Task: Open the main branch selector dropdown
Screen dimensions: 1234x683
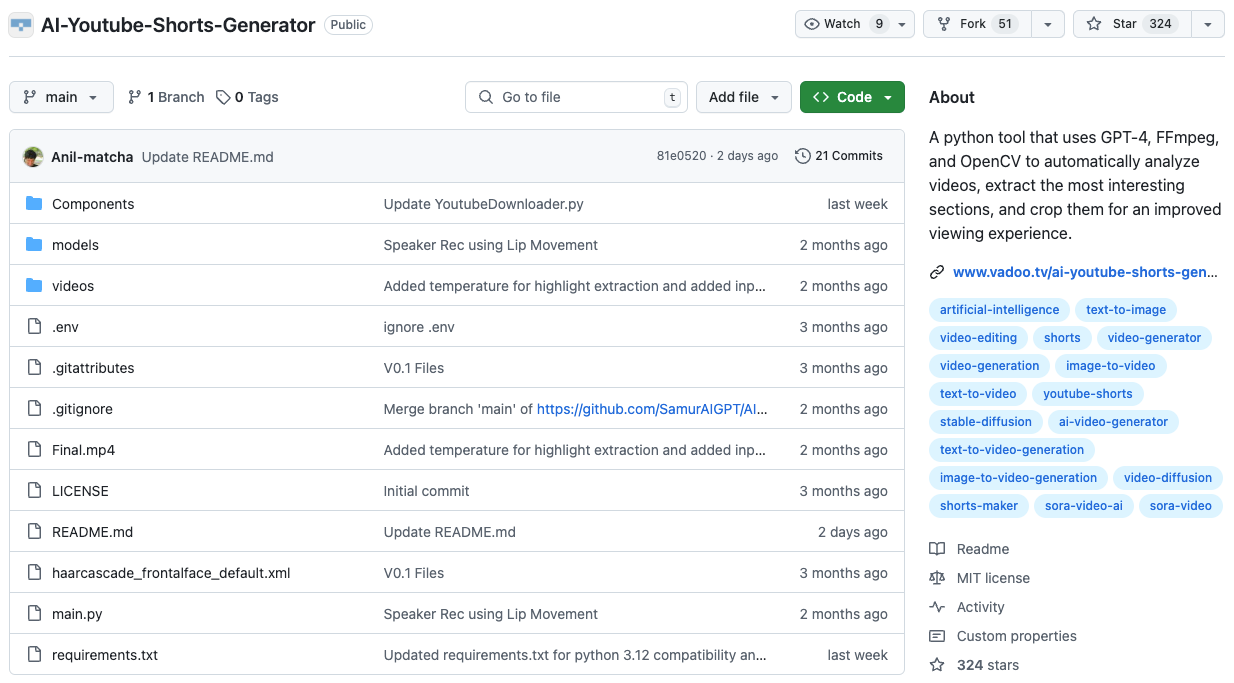Action: [x=61, y=97]
